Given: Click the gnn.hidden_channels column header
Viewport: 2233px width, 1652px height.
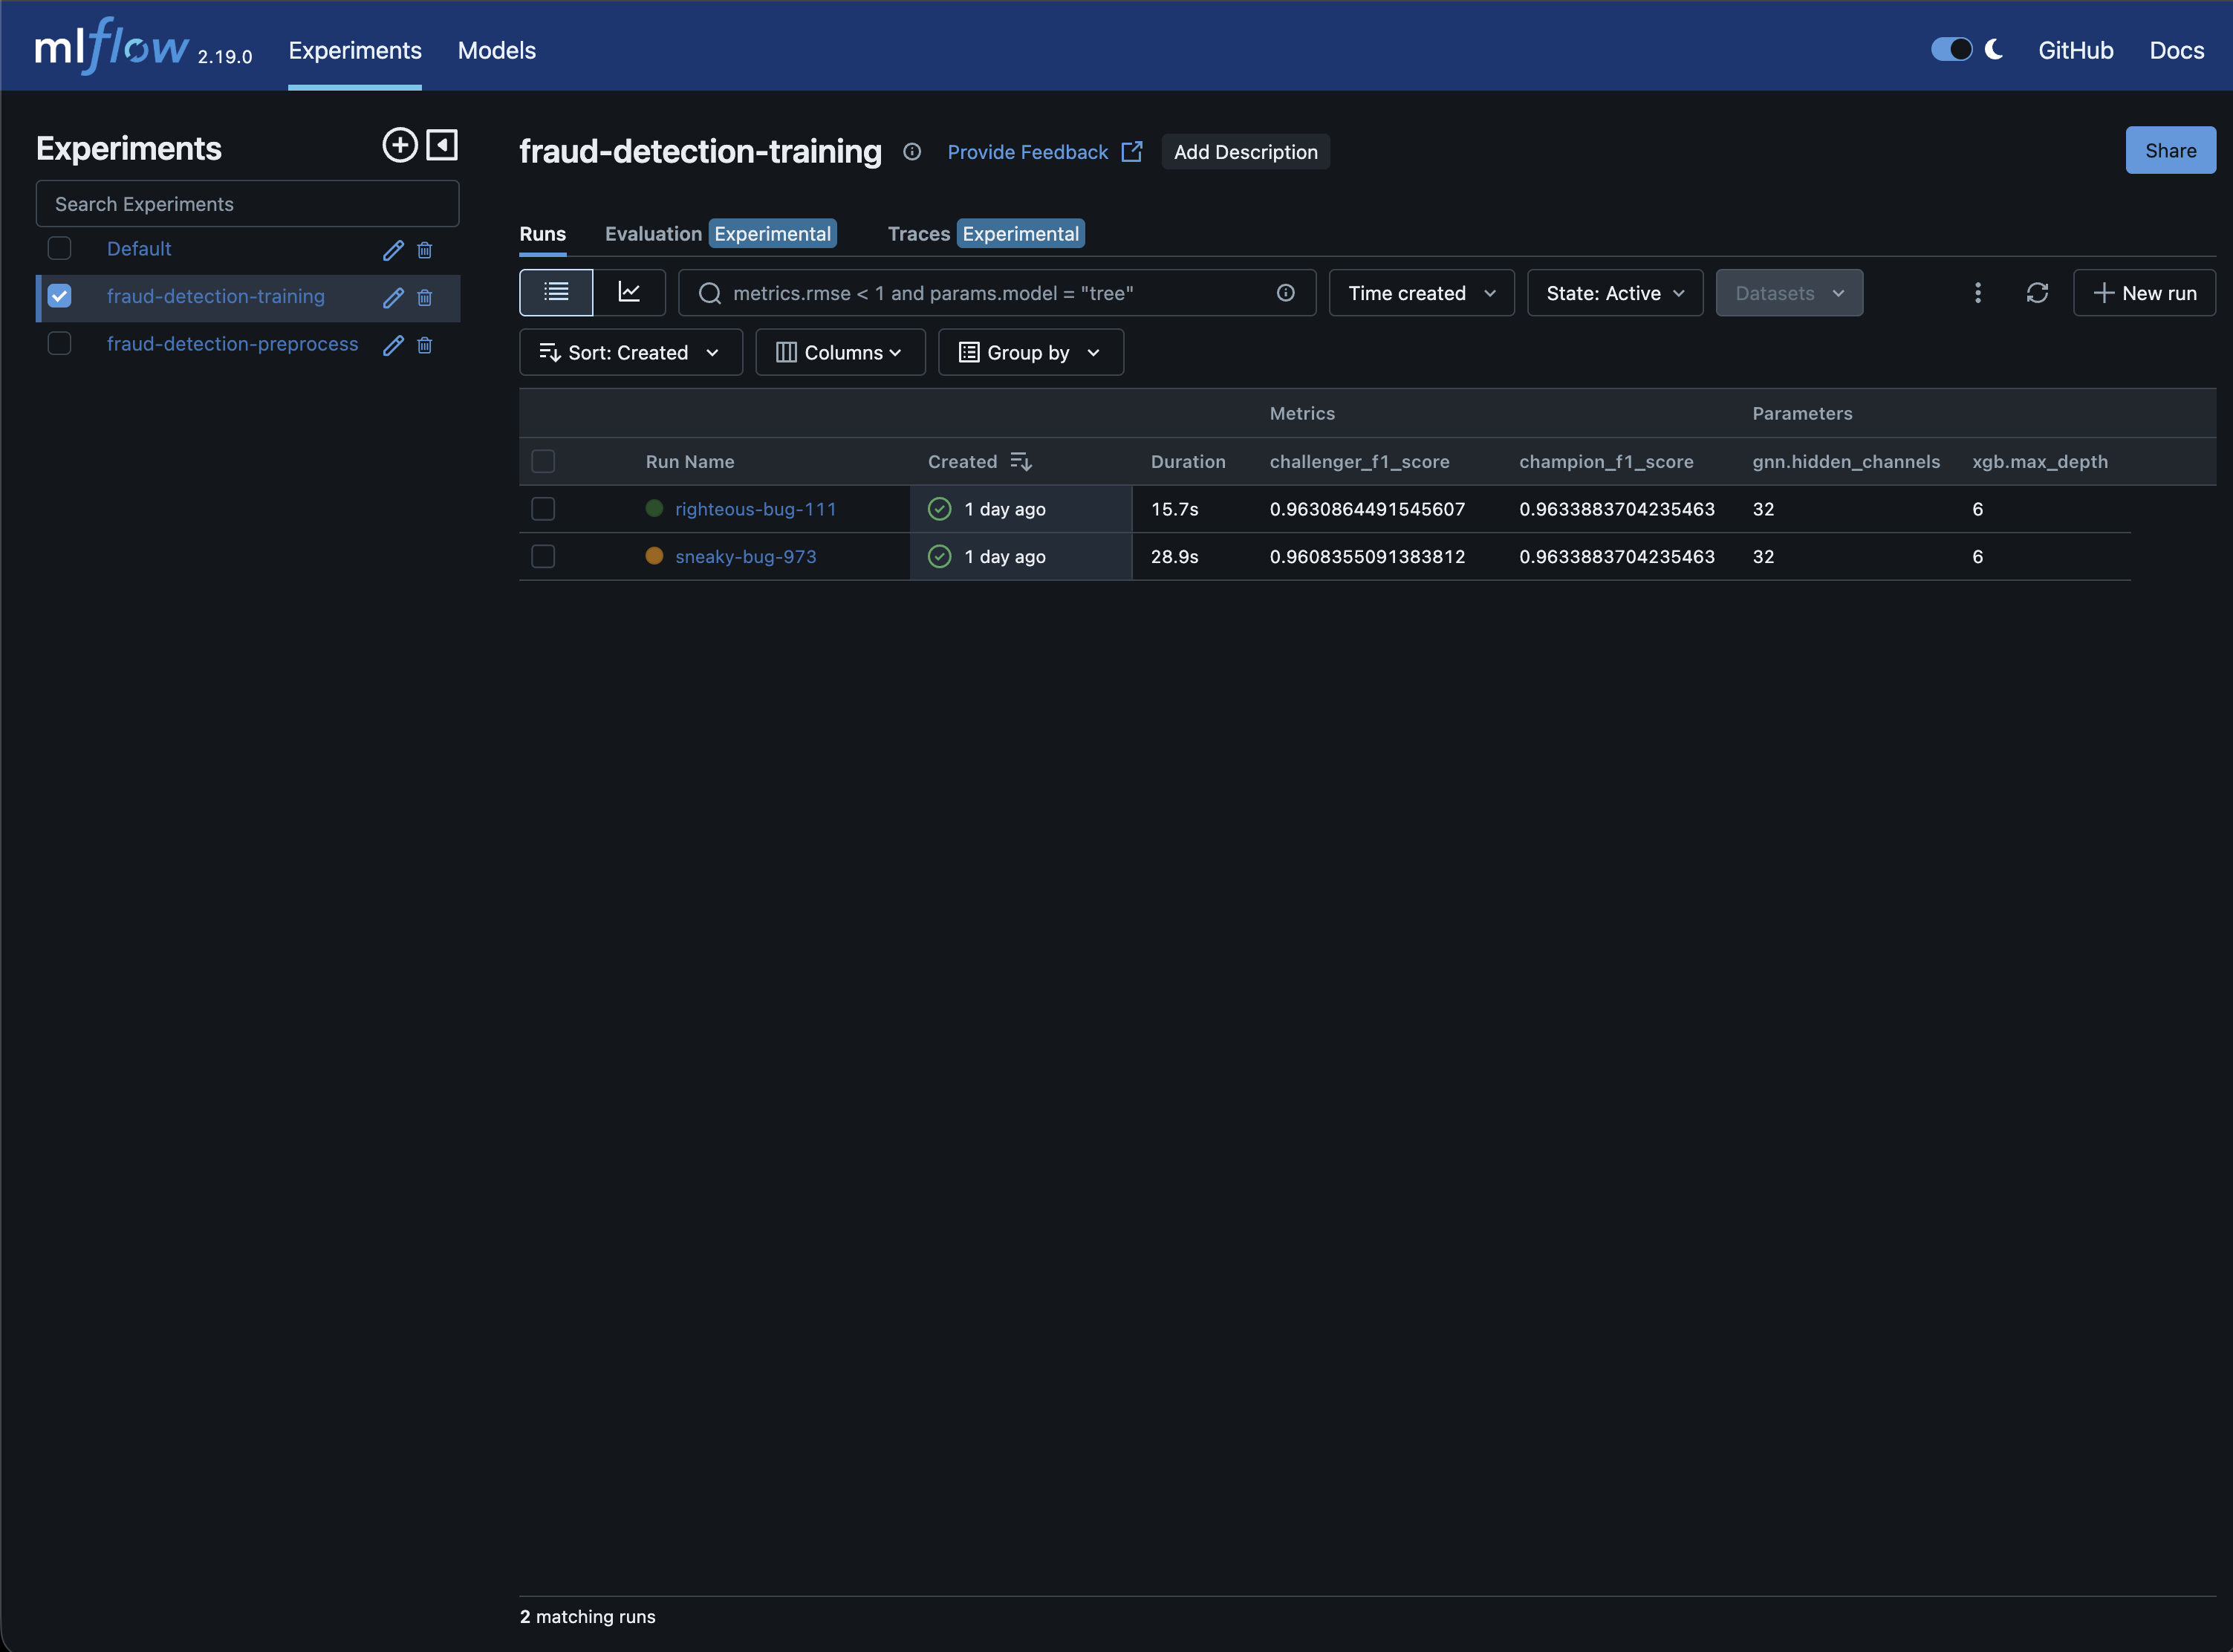Looking at the screenshot, I should [x=1846, y=461].
